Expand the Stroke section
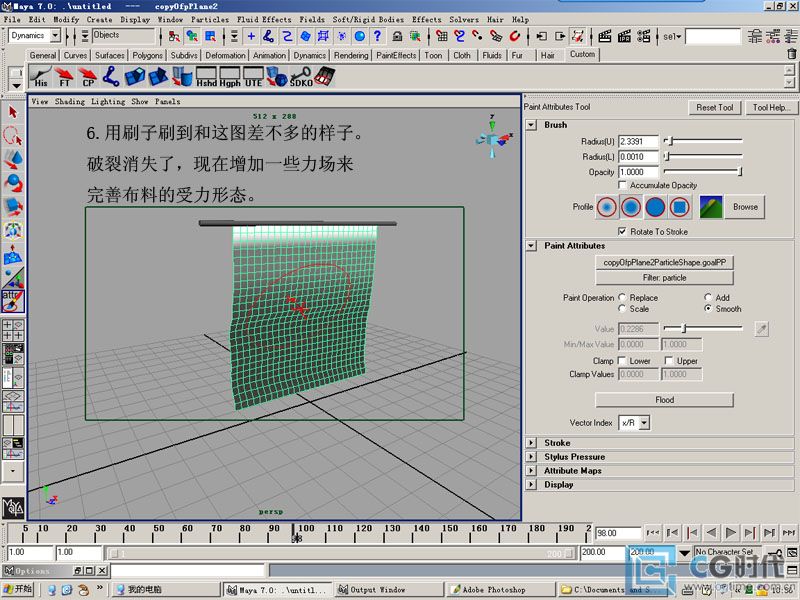Viewport: 800px width, 600px height. tap(532, 443)
